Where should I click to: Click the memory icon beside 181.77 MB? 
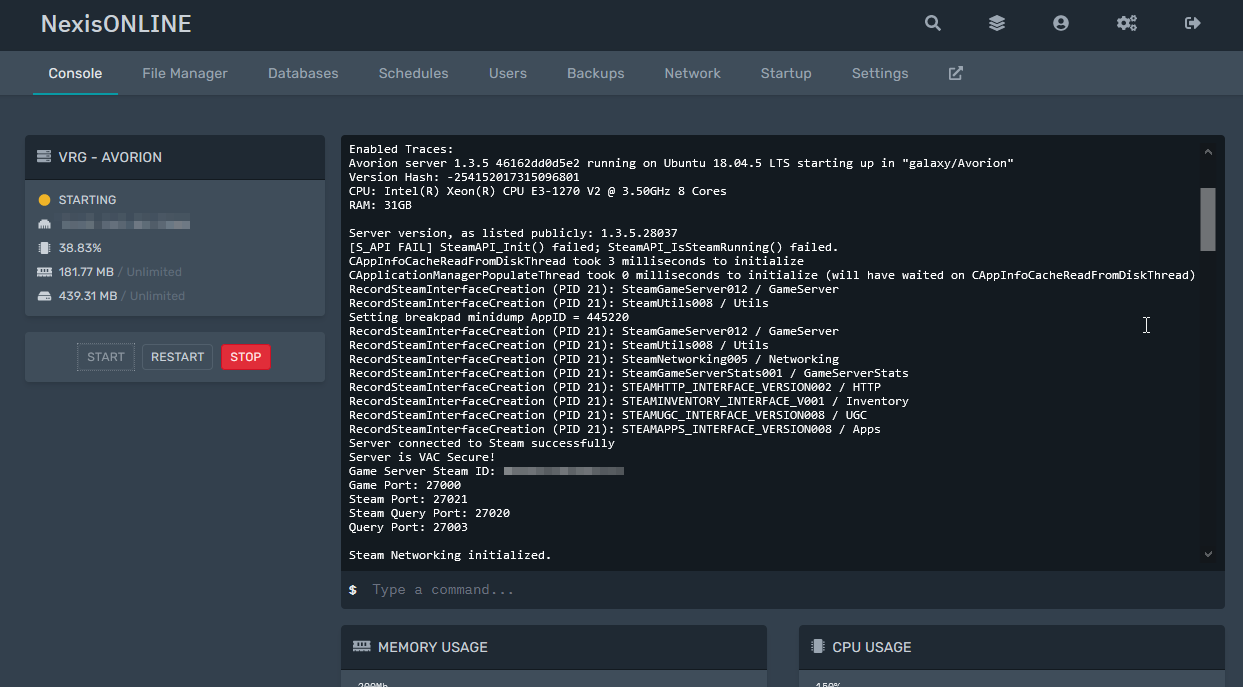point(44,272)
